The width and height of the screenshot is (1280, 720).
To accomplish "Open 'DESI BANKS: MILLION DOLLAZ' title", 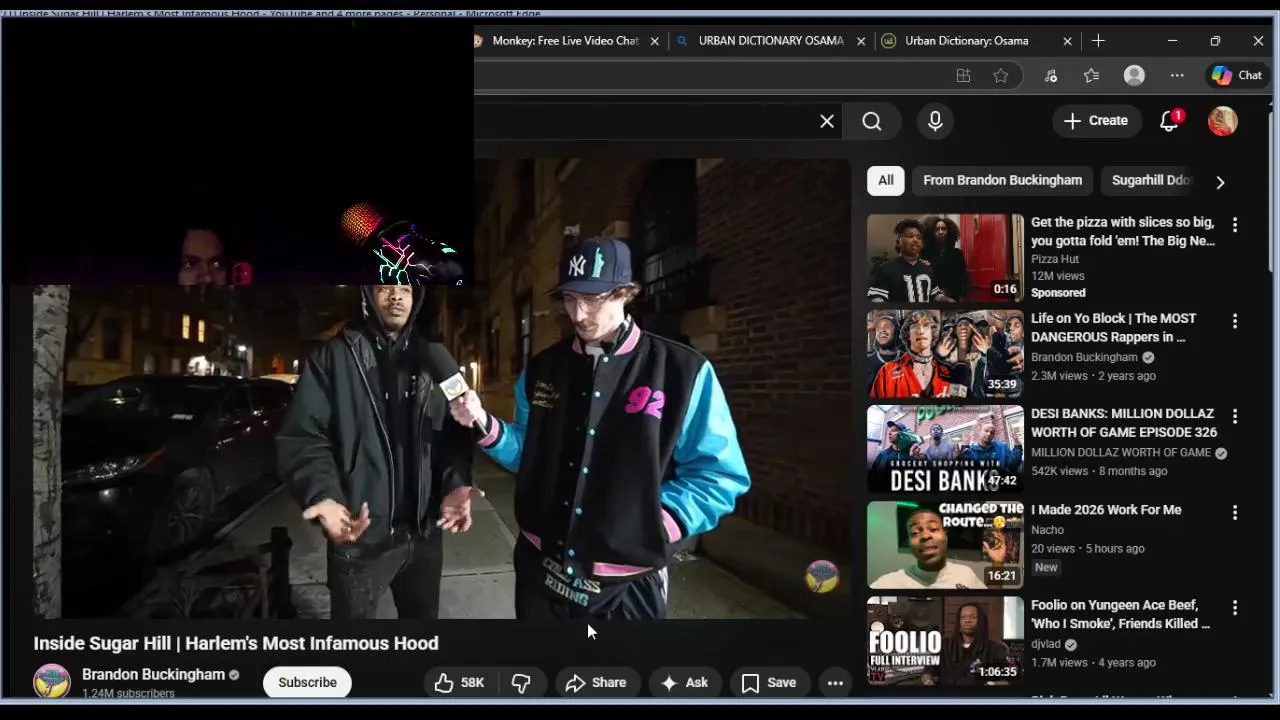I will [1124, 422].
